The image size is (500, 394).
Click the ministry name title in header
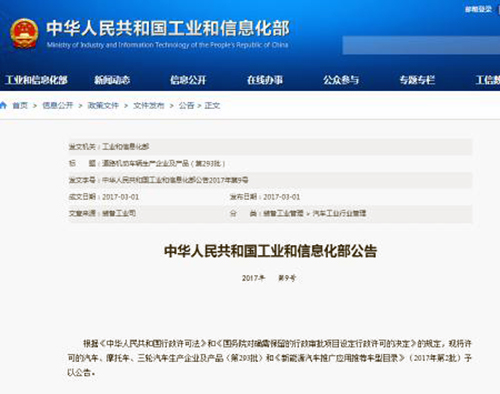pyautogui.click(x=168, y=28)
